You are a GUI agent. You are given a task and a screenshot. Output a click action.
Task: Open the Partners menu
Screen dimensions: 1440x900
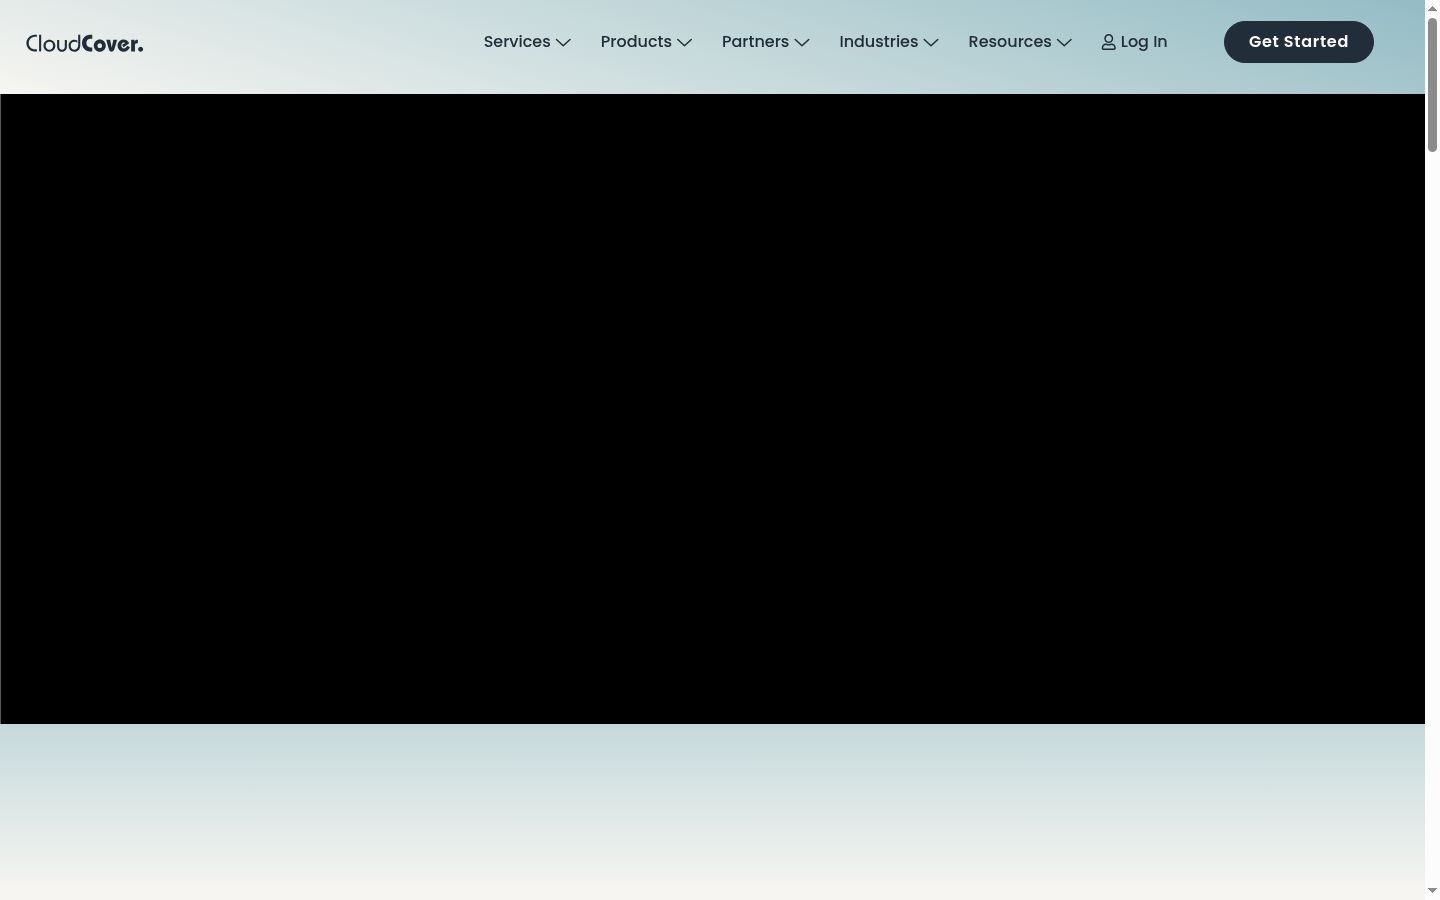pyautogui.click(x=766, y=42)
